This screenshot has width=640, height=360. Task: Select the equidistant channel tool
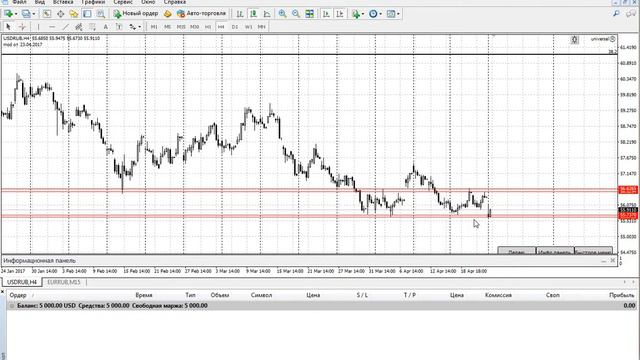79,27
